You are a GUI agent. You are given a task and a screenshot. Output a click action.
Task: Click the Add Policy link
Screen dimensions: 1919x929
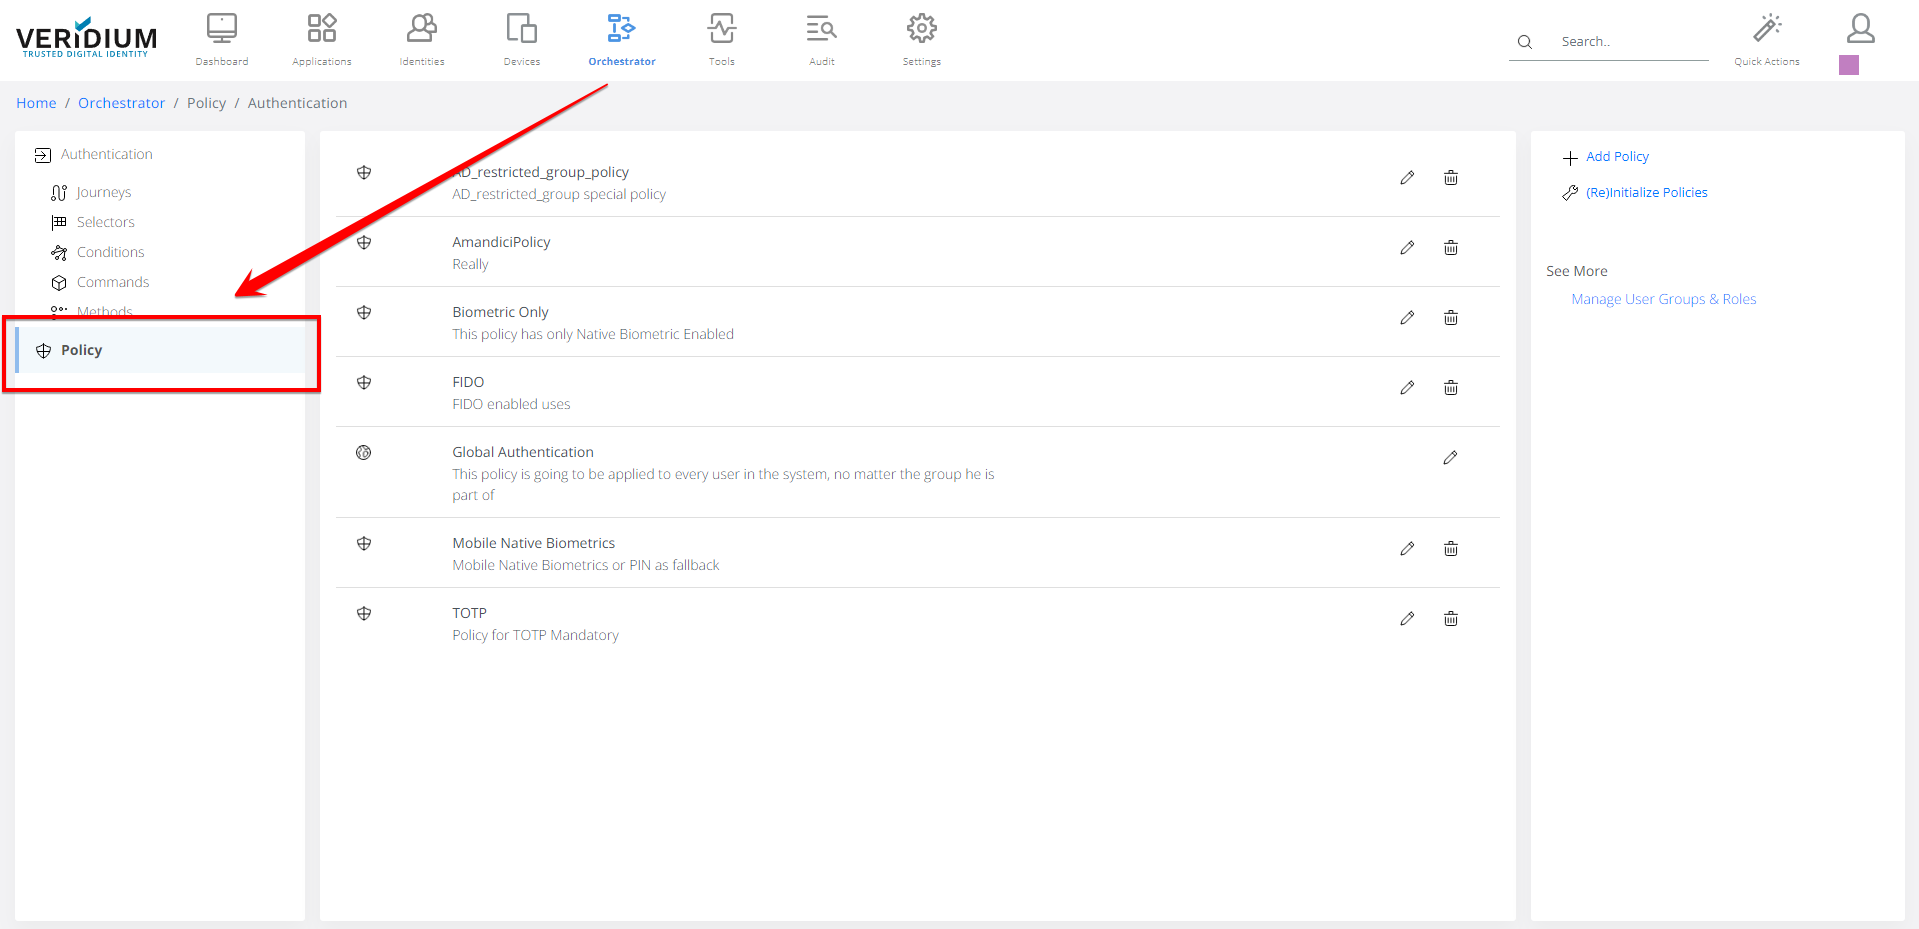(1616, 157)
